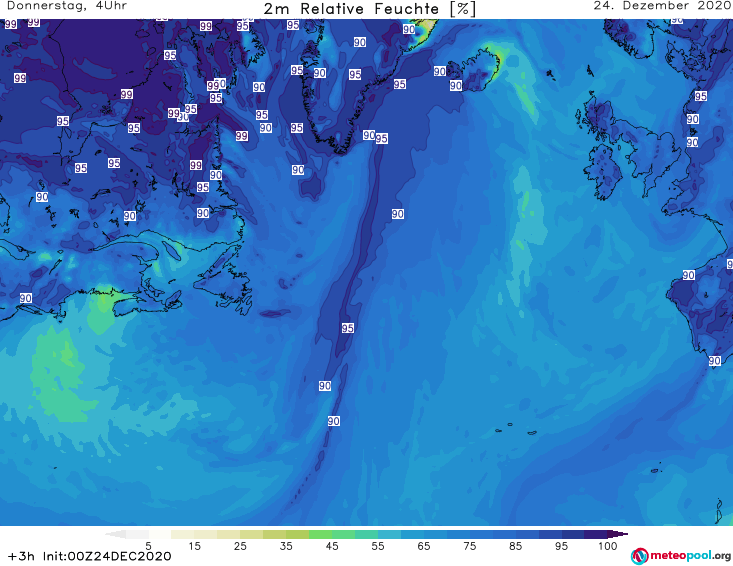733x566 pixels.
Task: Click the '25' tick on the color scale
Action: click(240, 546)
